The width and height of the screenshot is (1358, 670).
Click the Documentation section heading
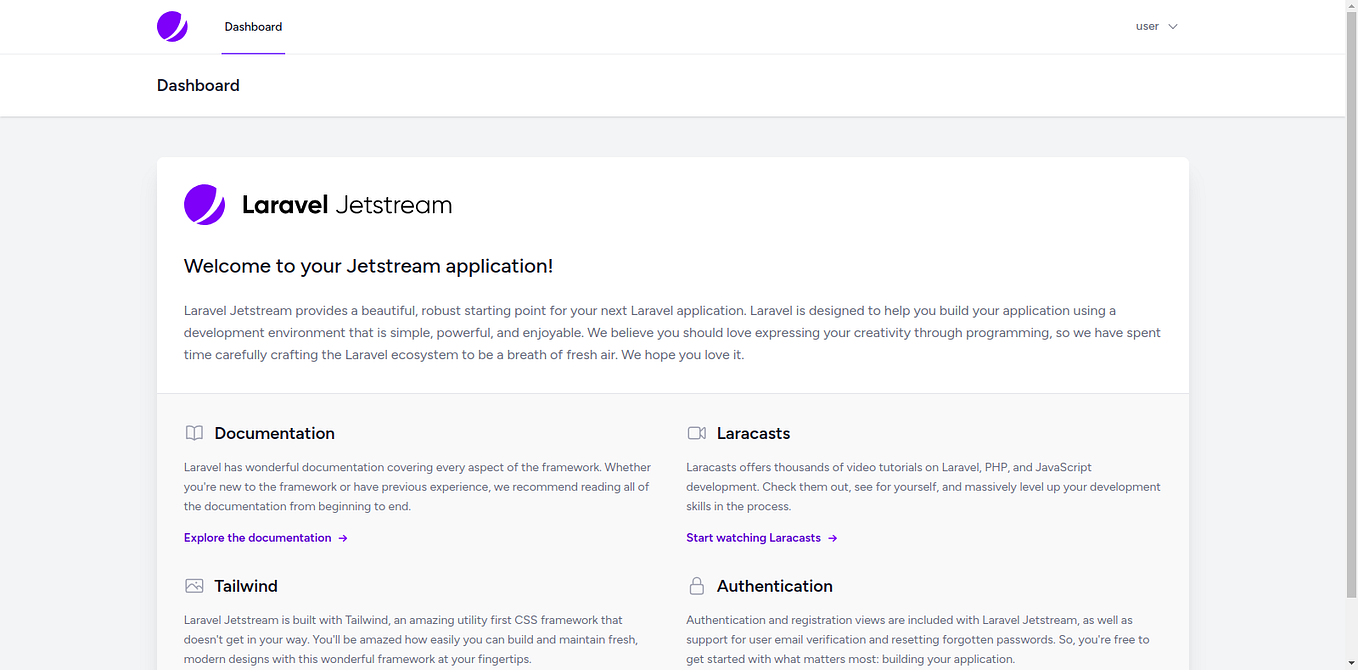click(274, 433)
